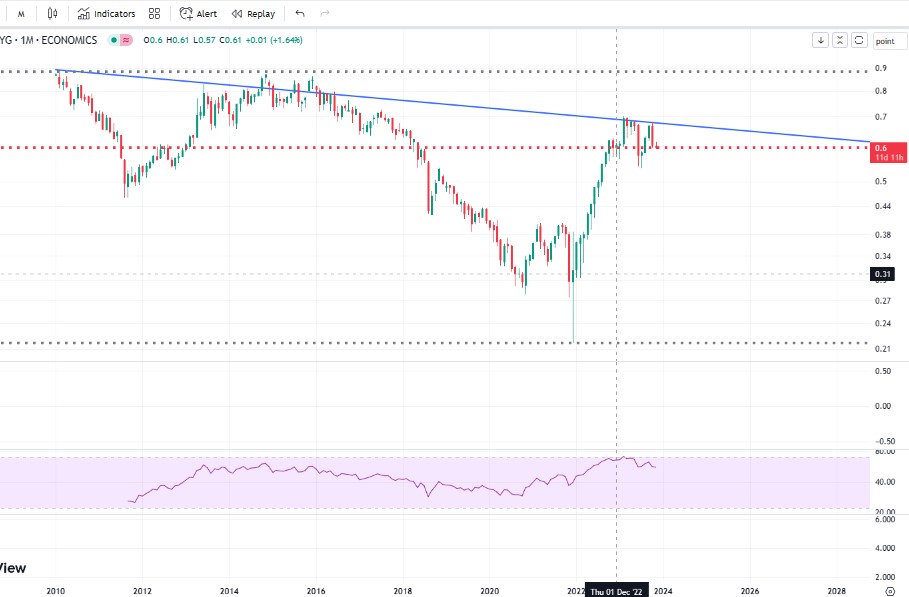Click the down arrow pane button
This screenshot has width=909, height=597.
click(820, 40)
